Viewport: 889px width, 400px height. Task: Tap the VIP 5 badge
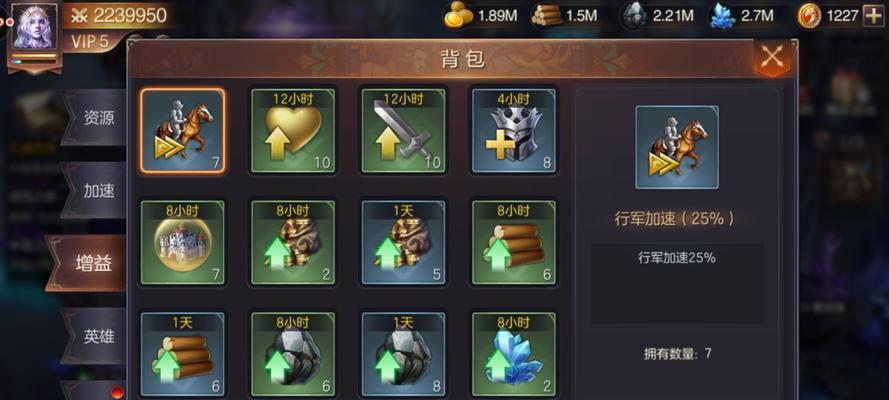[x=91, y=41]
